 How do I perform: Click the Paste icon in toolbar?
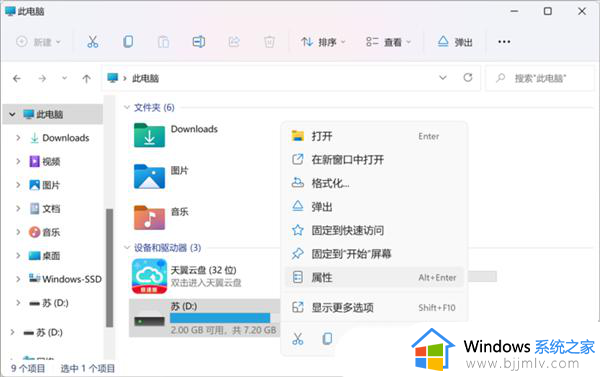pos(163,42)
